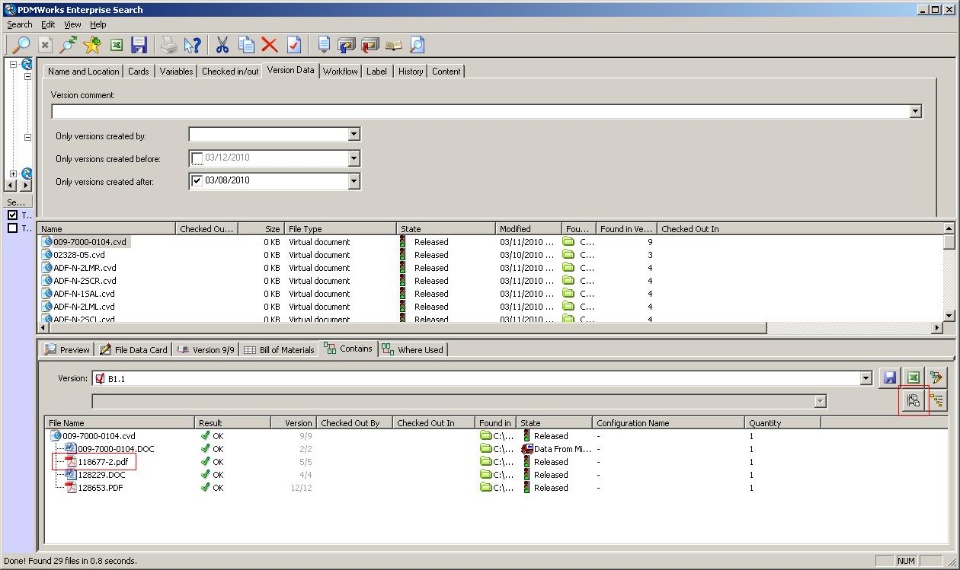The height and width of the screenshot is (570, 960).
Task: Open the Bill of Materials tab
Action: click(x=279, y=350)
